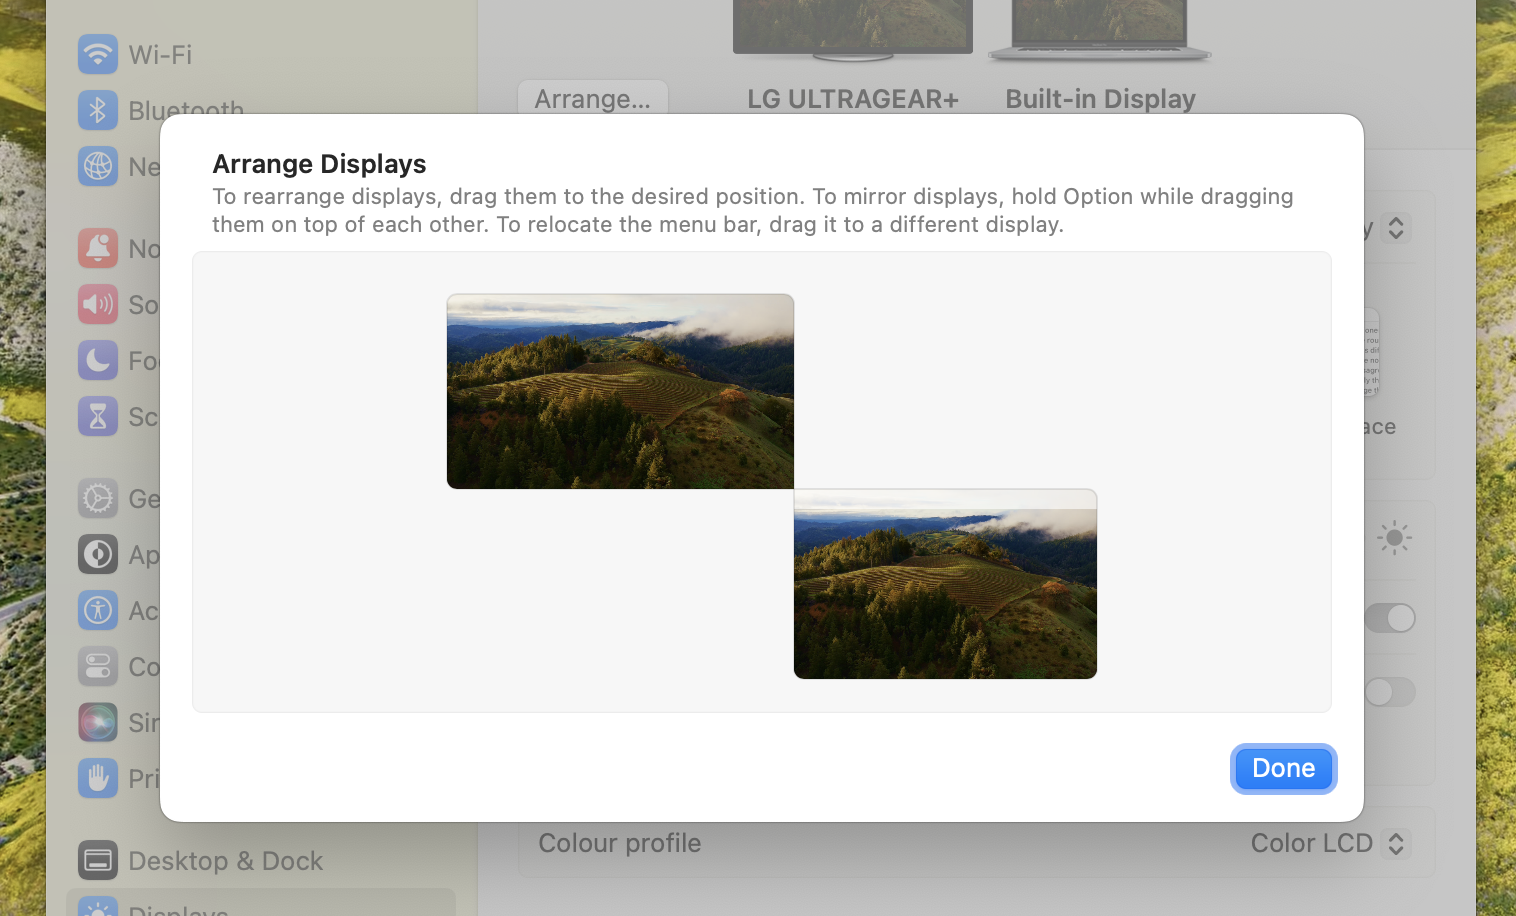Select the larger upper-left display thumbnail
The height and width of the screenshot is (916, 1516).
click(620, 391)
